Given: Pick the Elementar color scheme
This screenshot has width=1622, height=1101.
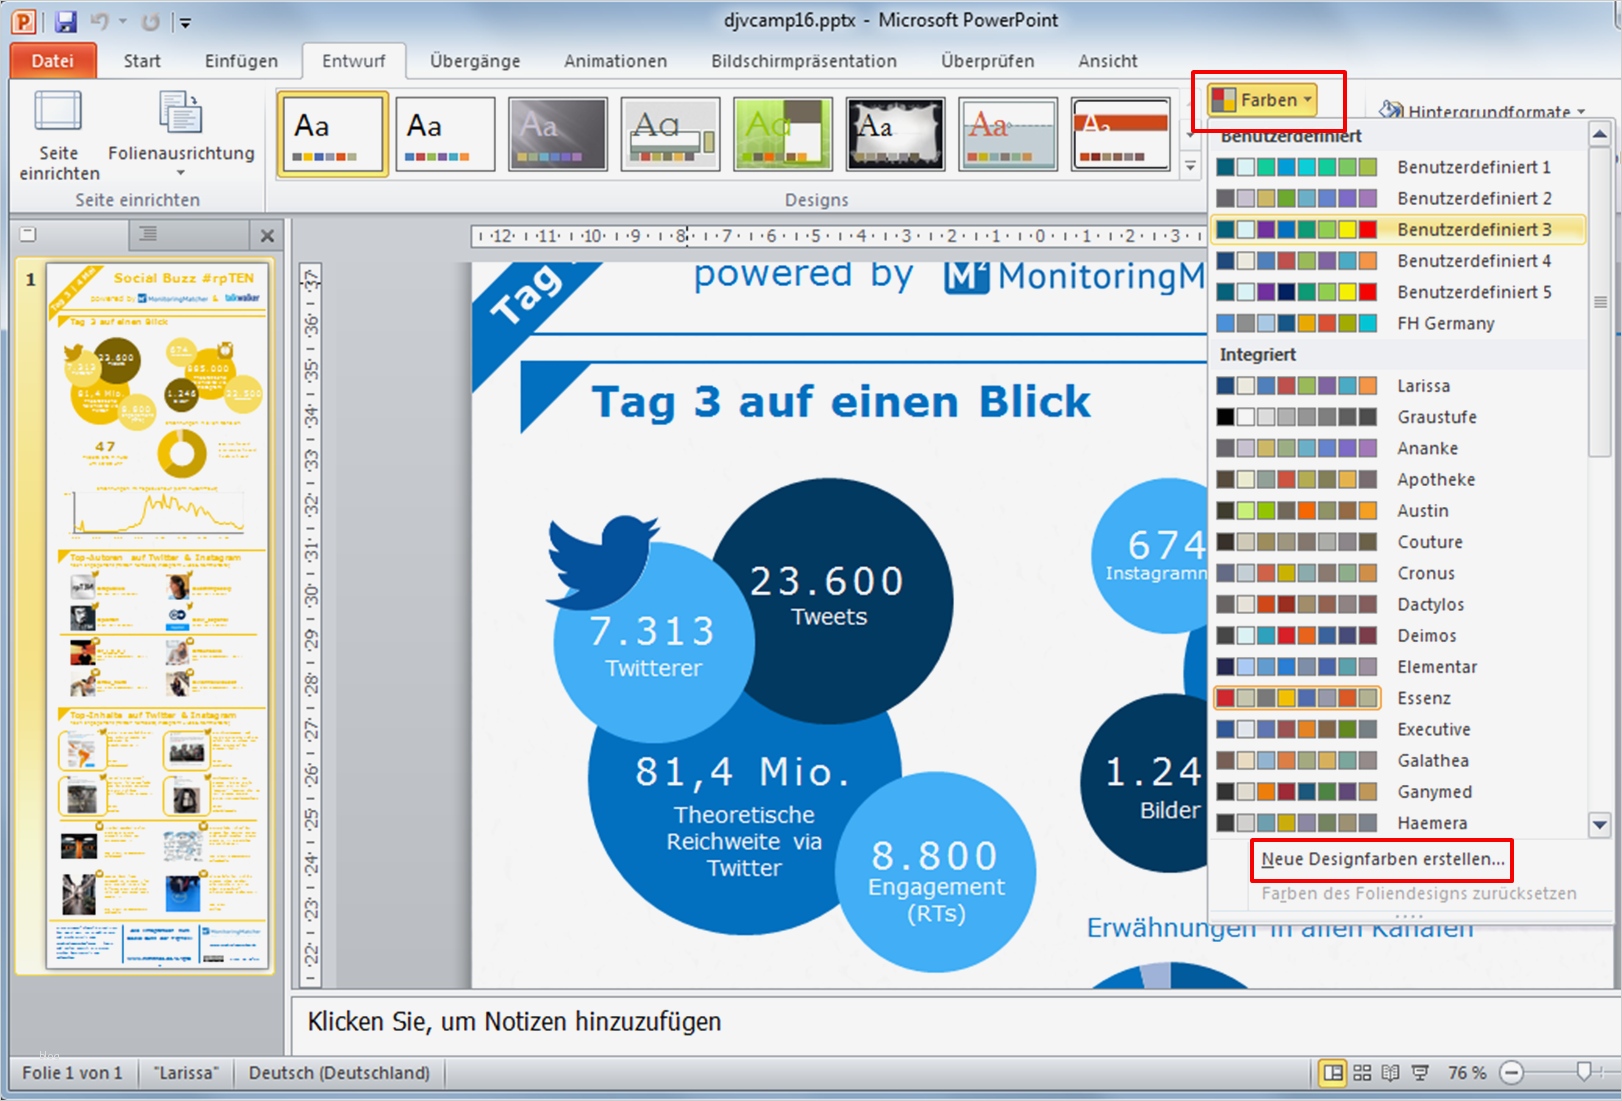Looking at the screenshot, I should point(1398,667).
